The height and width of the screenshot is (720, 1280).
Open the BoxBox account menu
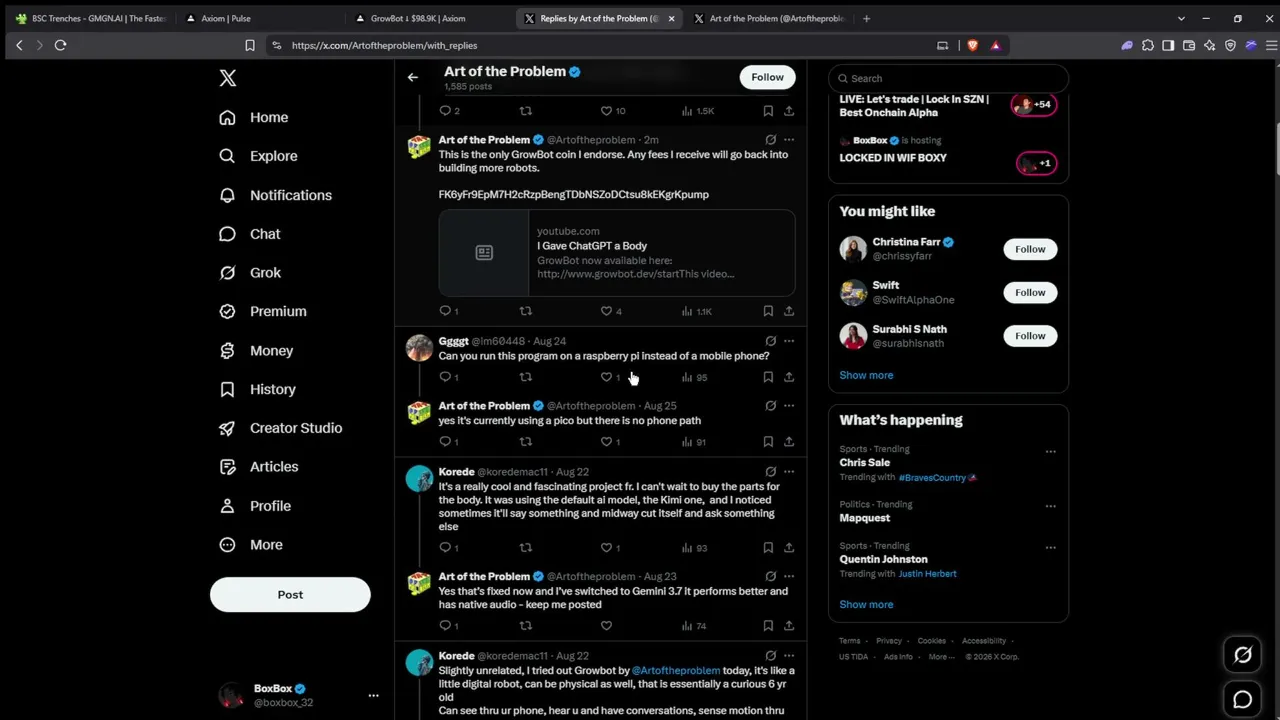pyautogui.click(x=290, y=695)
